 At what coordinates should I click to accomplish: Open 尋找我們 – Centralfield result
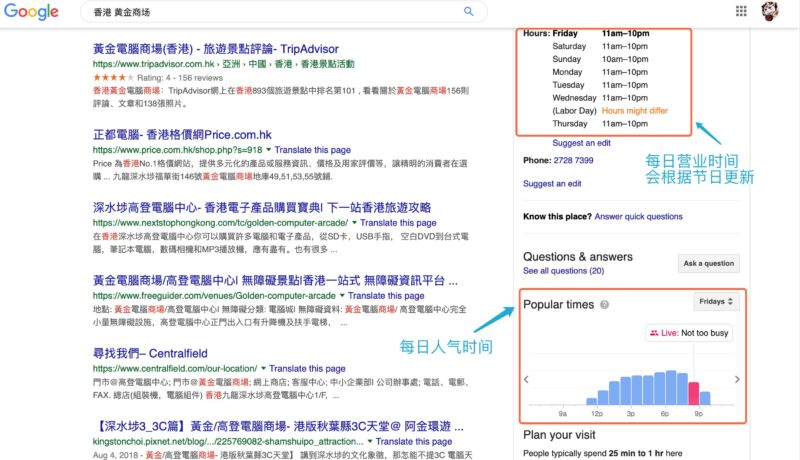tap(150, 353)
